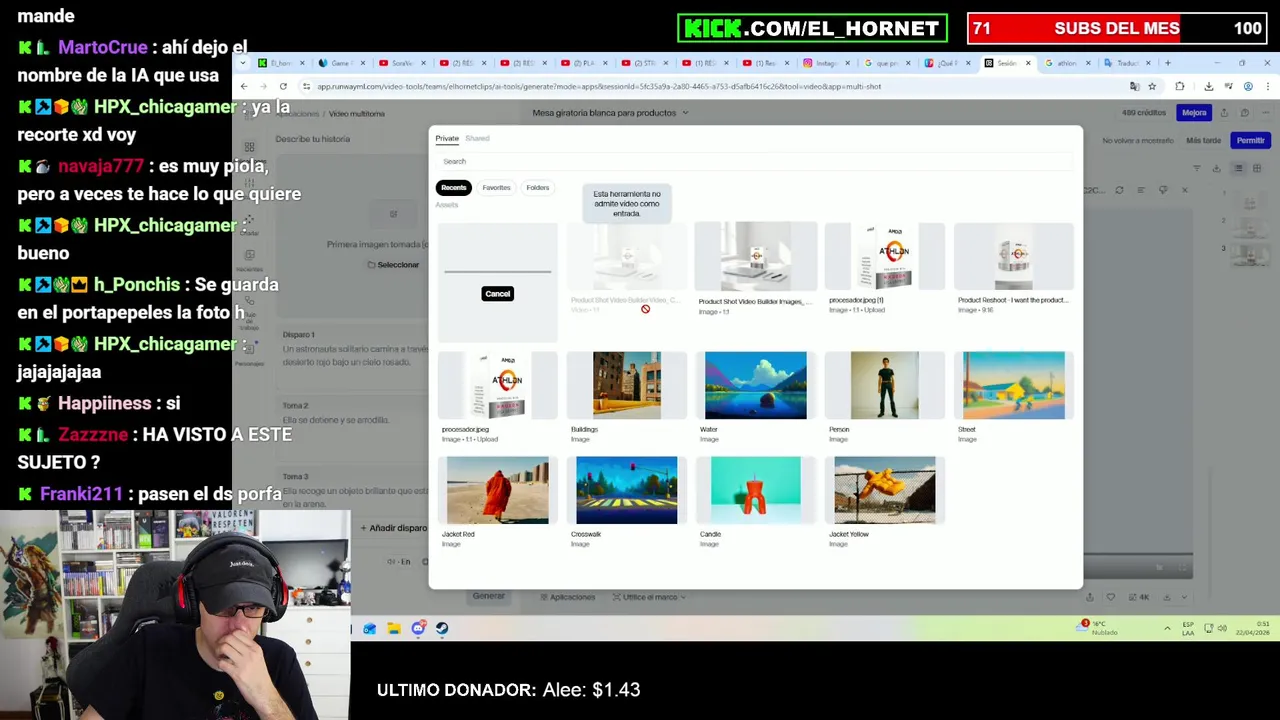The width and height of the screenshot is (1280, 720).
Task: Click No volver a mostrarlo
Action: 1138,140
